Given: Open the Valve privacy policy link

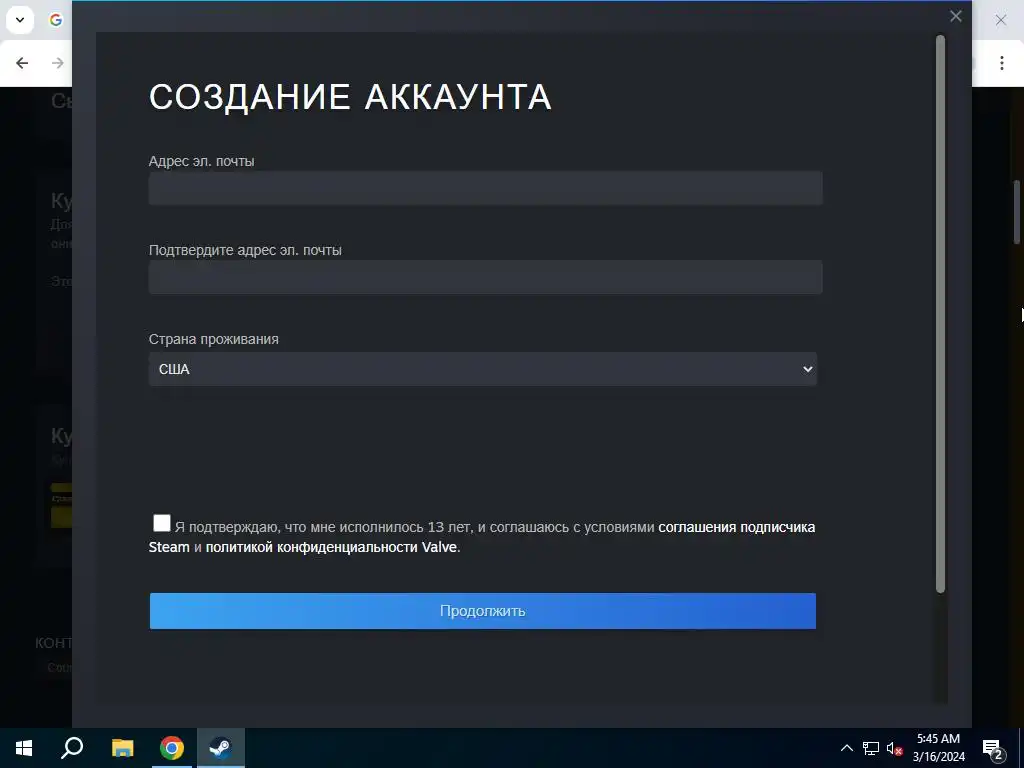Looking at the screenshot, I should (332, 547).
